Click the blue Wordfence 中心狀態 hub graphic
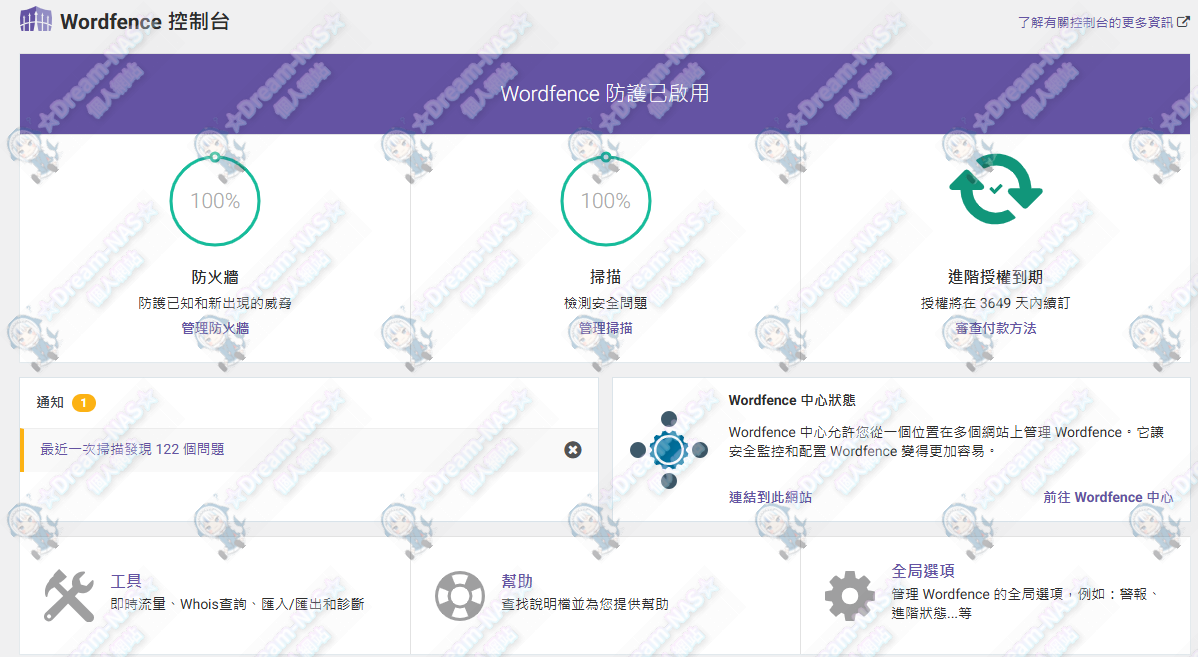The image size is (1198, 657). point(668,450)
